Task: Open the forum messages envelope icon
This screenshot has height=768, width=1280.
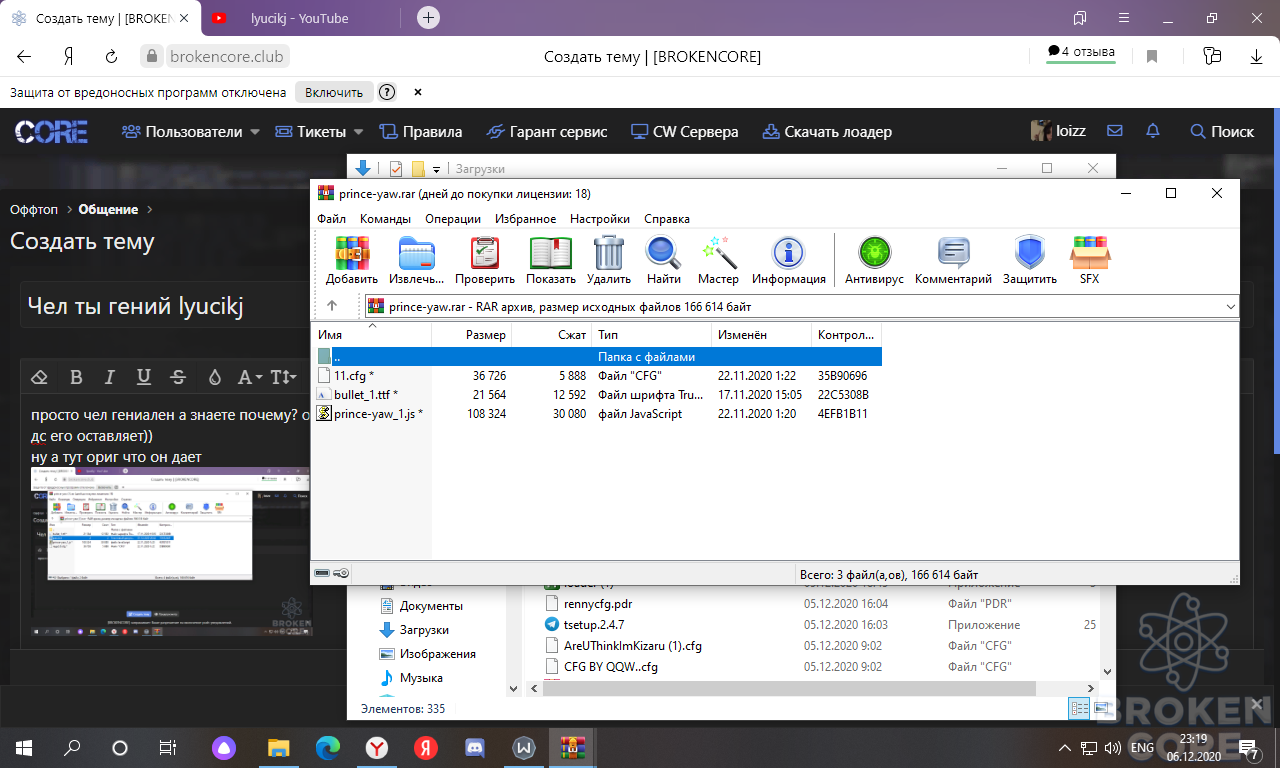Action: click(x=1115, y=131)
